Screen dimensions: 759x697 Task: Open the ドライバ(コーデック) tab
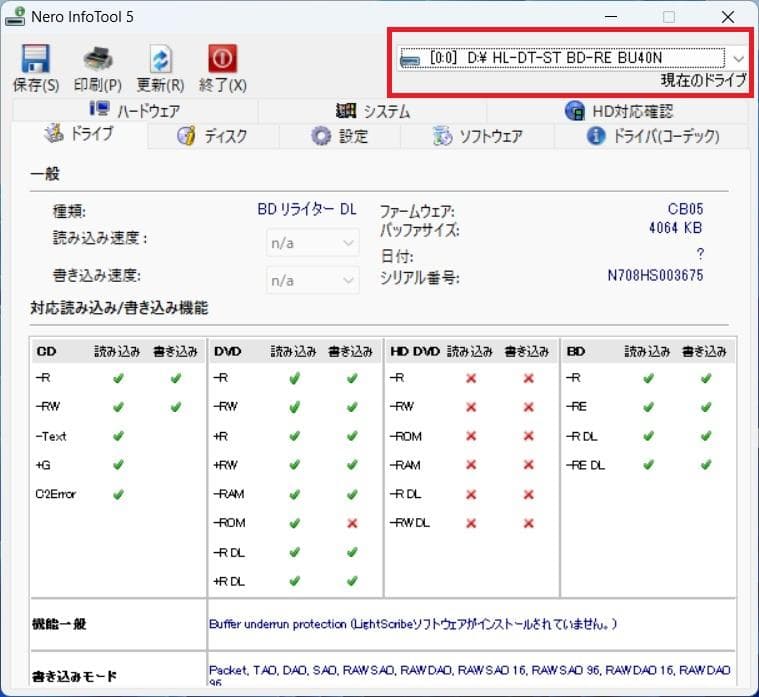(653, 136)
